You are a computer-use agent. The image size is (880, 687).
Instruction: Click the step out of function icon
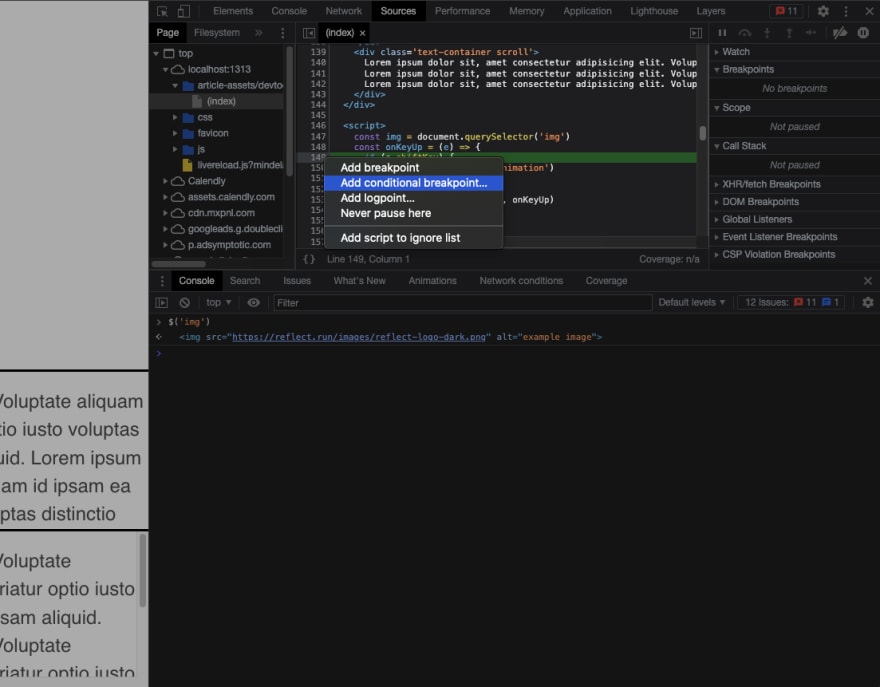(x=789, y=33)
